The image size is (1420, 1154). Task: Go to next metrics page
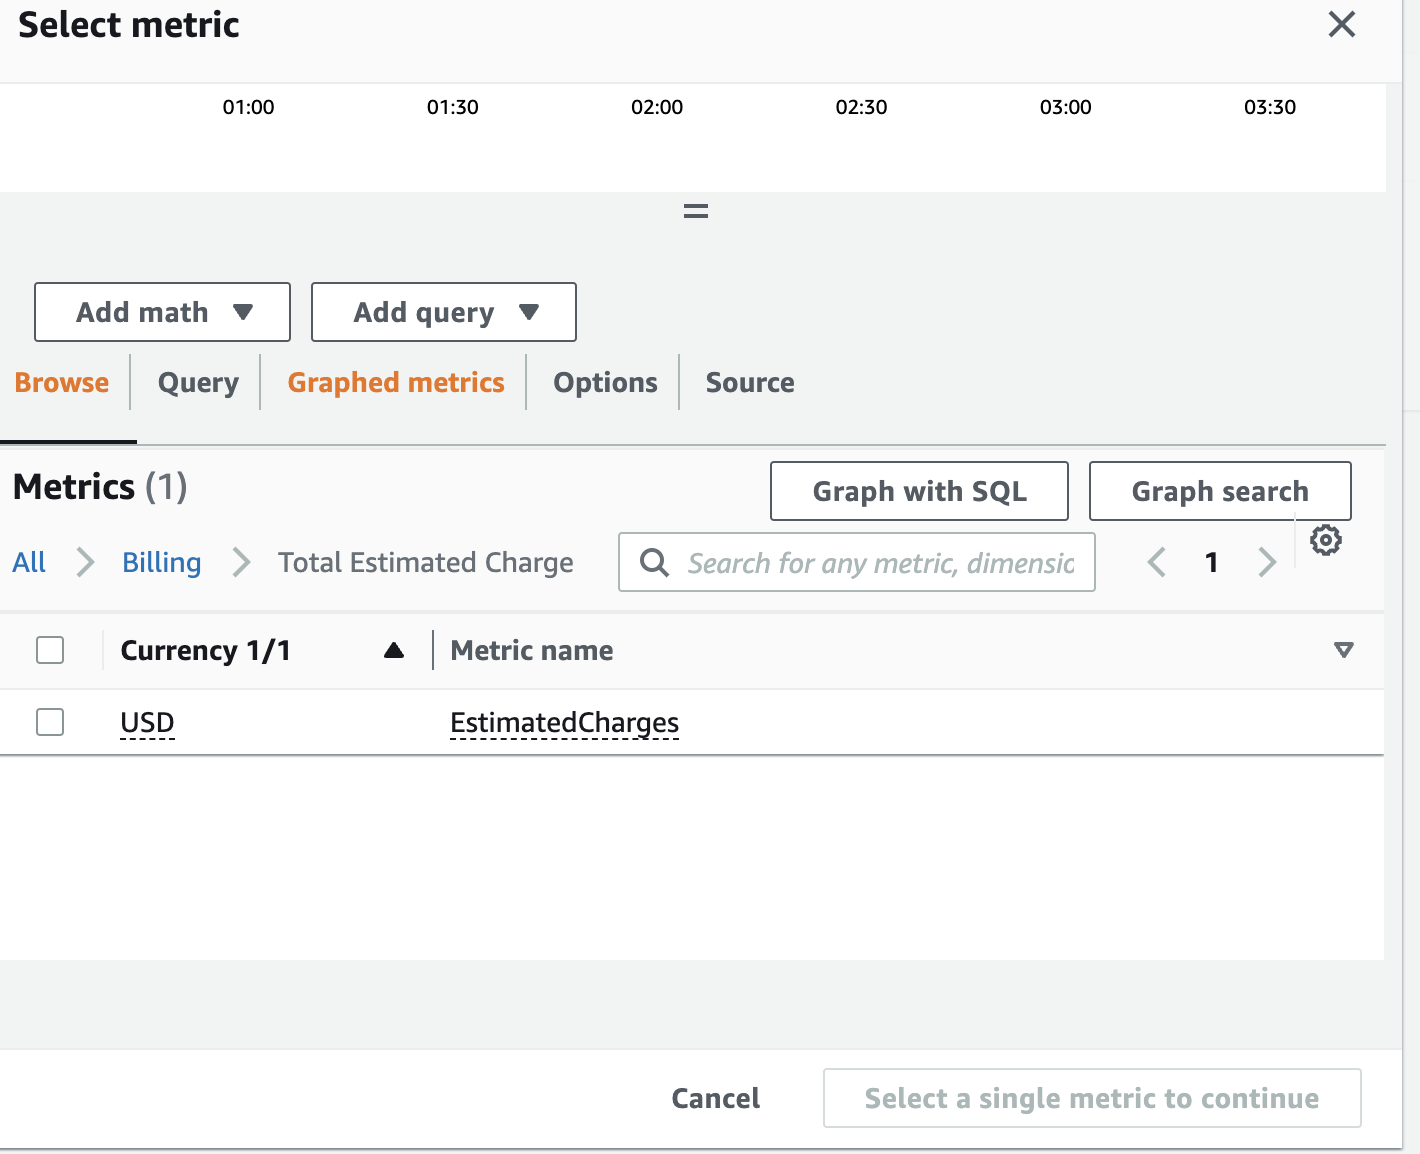1267,562
